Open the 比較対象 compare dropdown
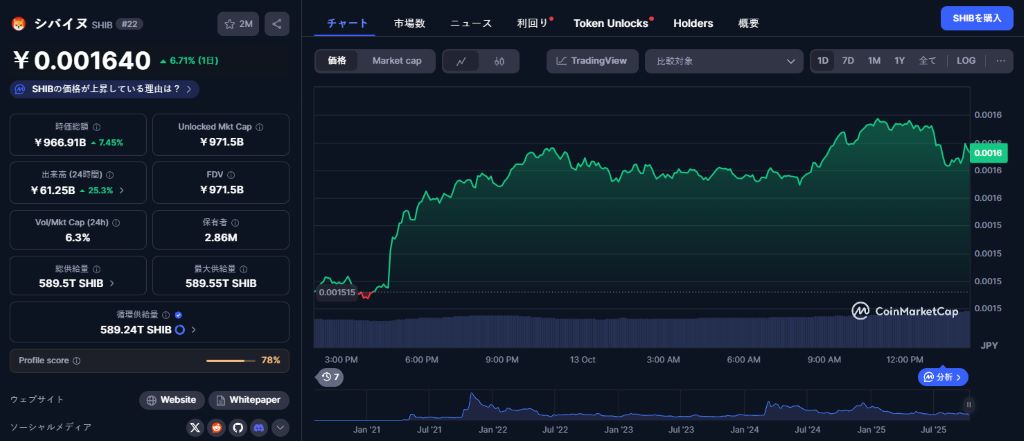This screenshot has width=1024, height=441. point(723,61)
